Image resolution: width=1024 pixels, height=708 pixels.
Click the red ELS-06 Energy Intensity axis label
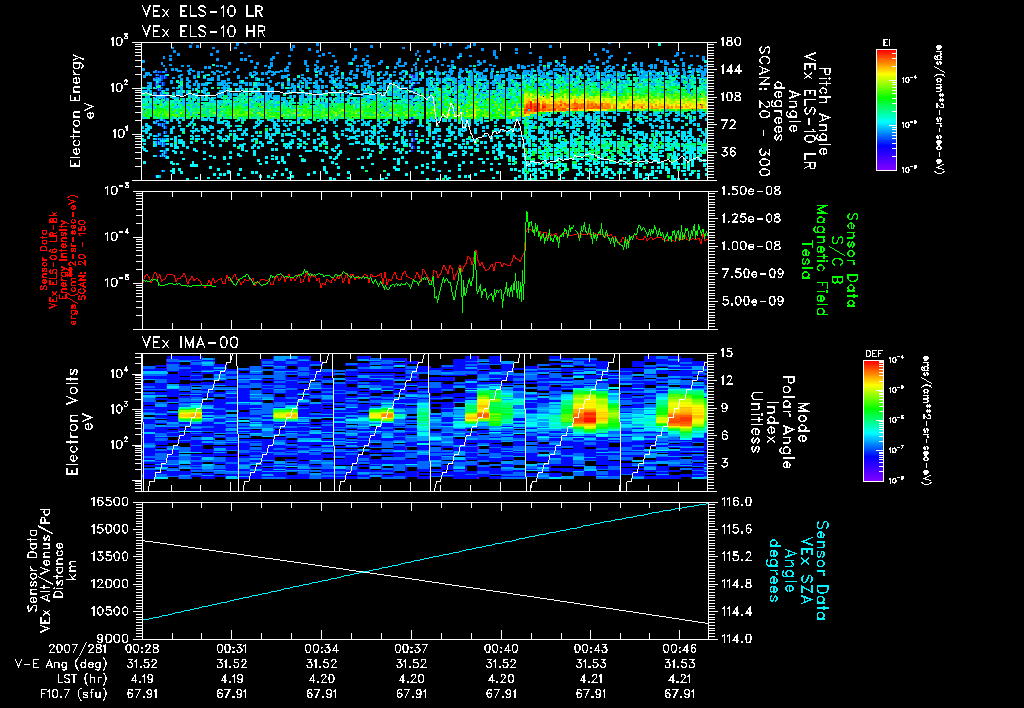[x=62, y=260]
